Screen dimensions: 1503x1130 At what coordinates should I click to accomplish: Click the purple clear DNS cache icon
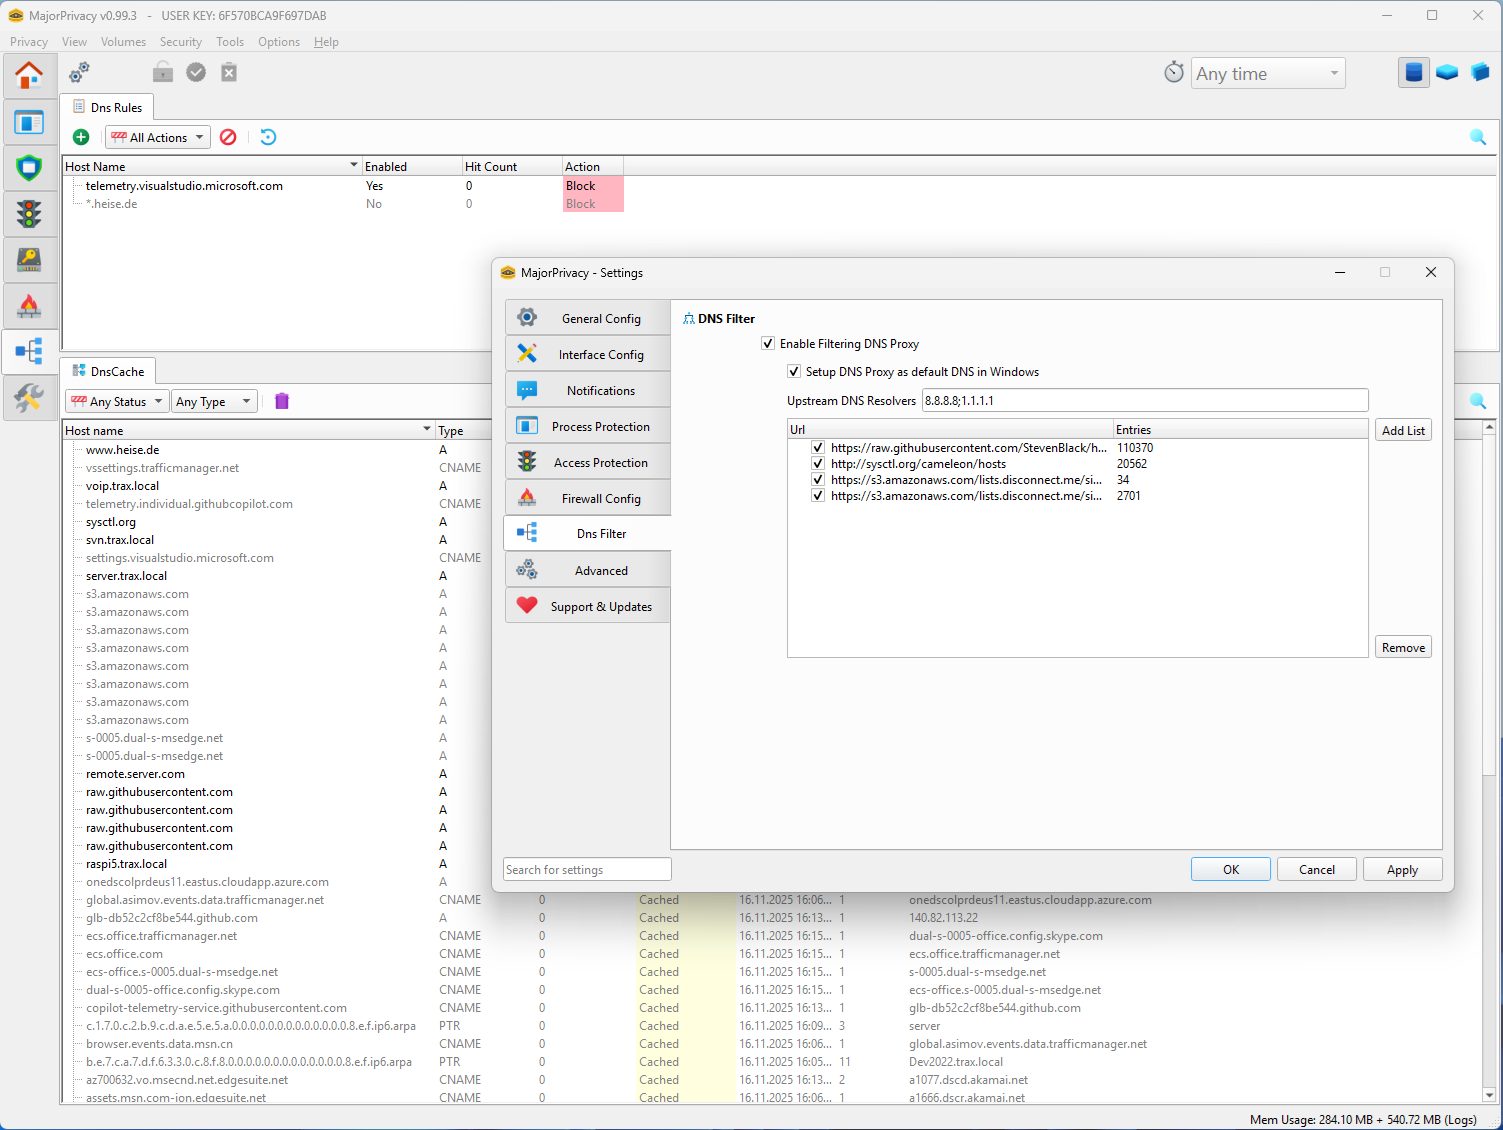[282, 401]
